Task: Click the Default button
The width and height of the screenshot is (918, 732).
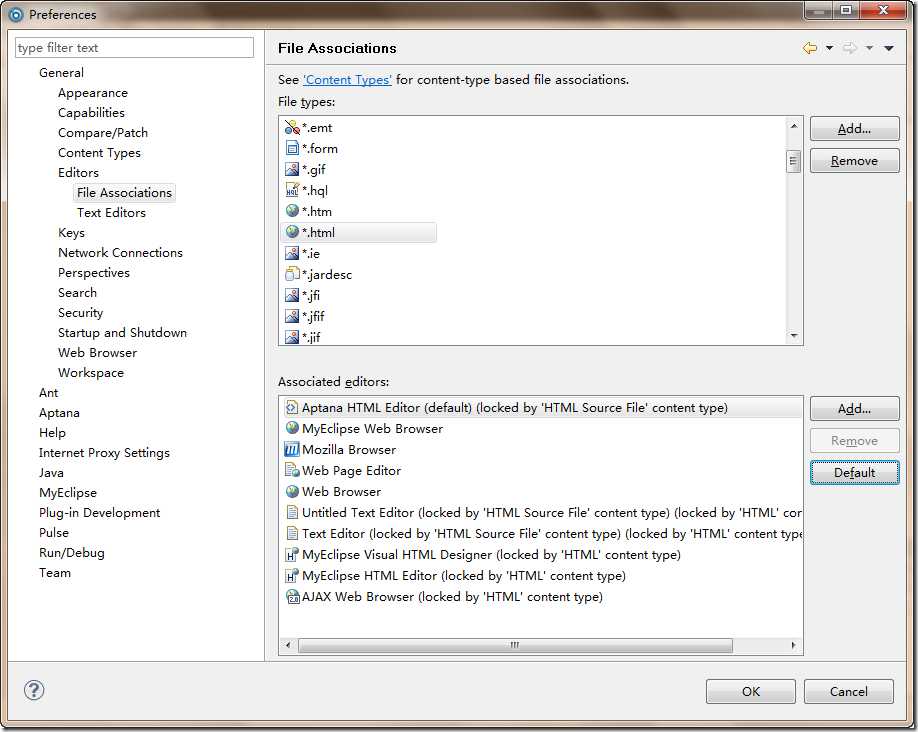Action: pos(854,473)
